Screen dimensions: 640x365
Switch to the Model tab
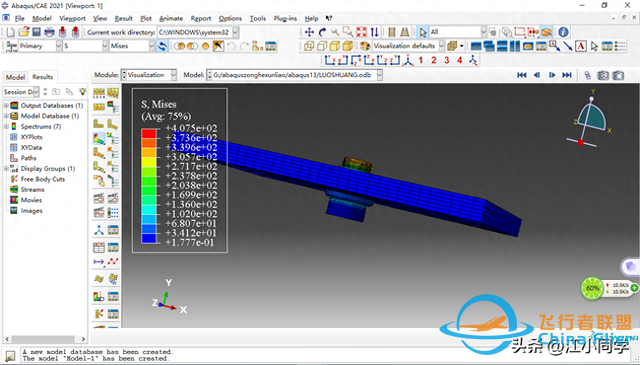pyautogui.click(x=15, y=77)
